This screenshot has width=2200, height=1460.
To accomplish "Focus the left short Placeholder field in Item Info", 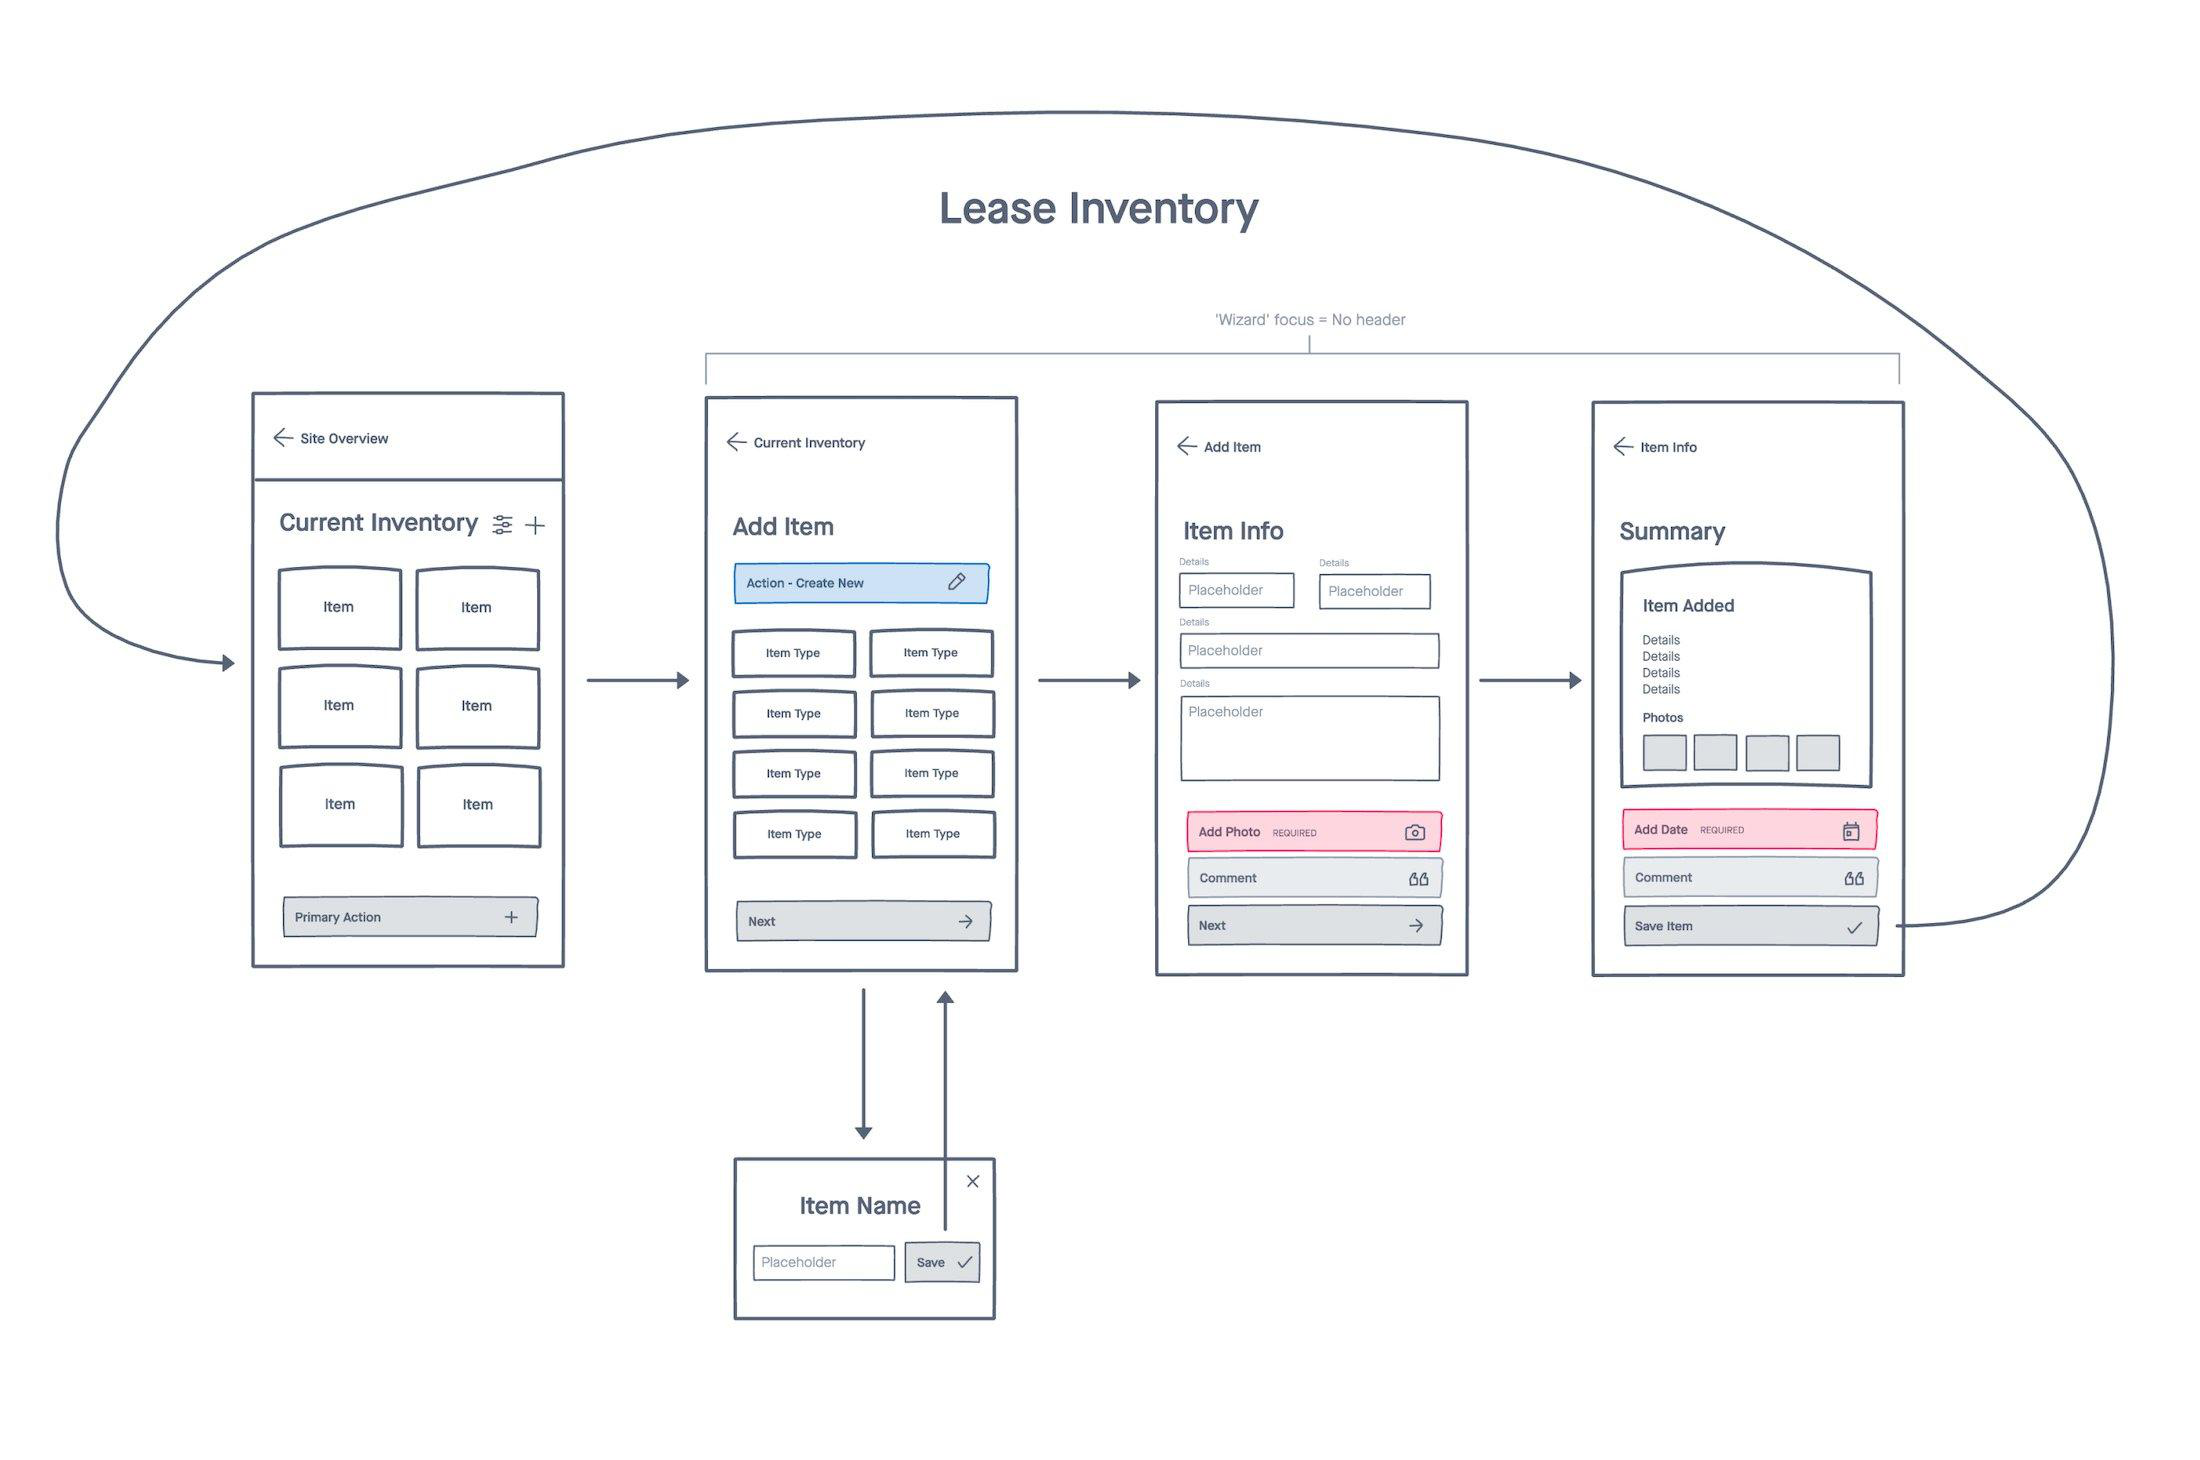I will click(1236, 590).
